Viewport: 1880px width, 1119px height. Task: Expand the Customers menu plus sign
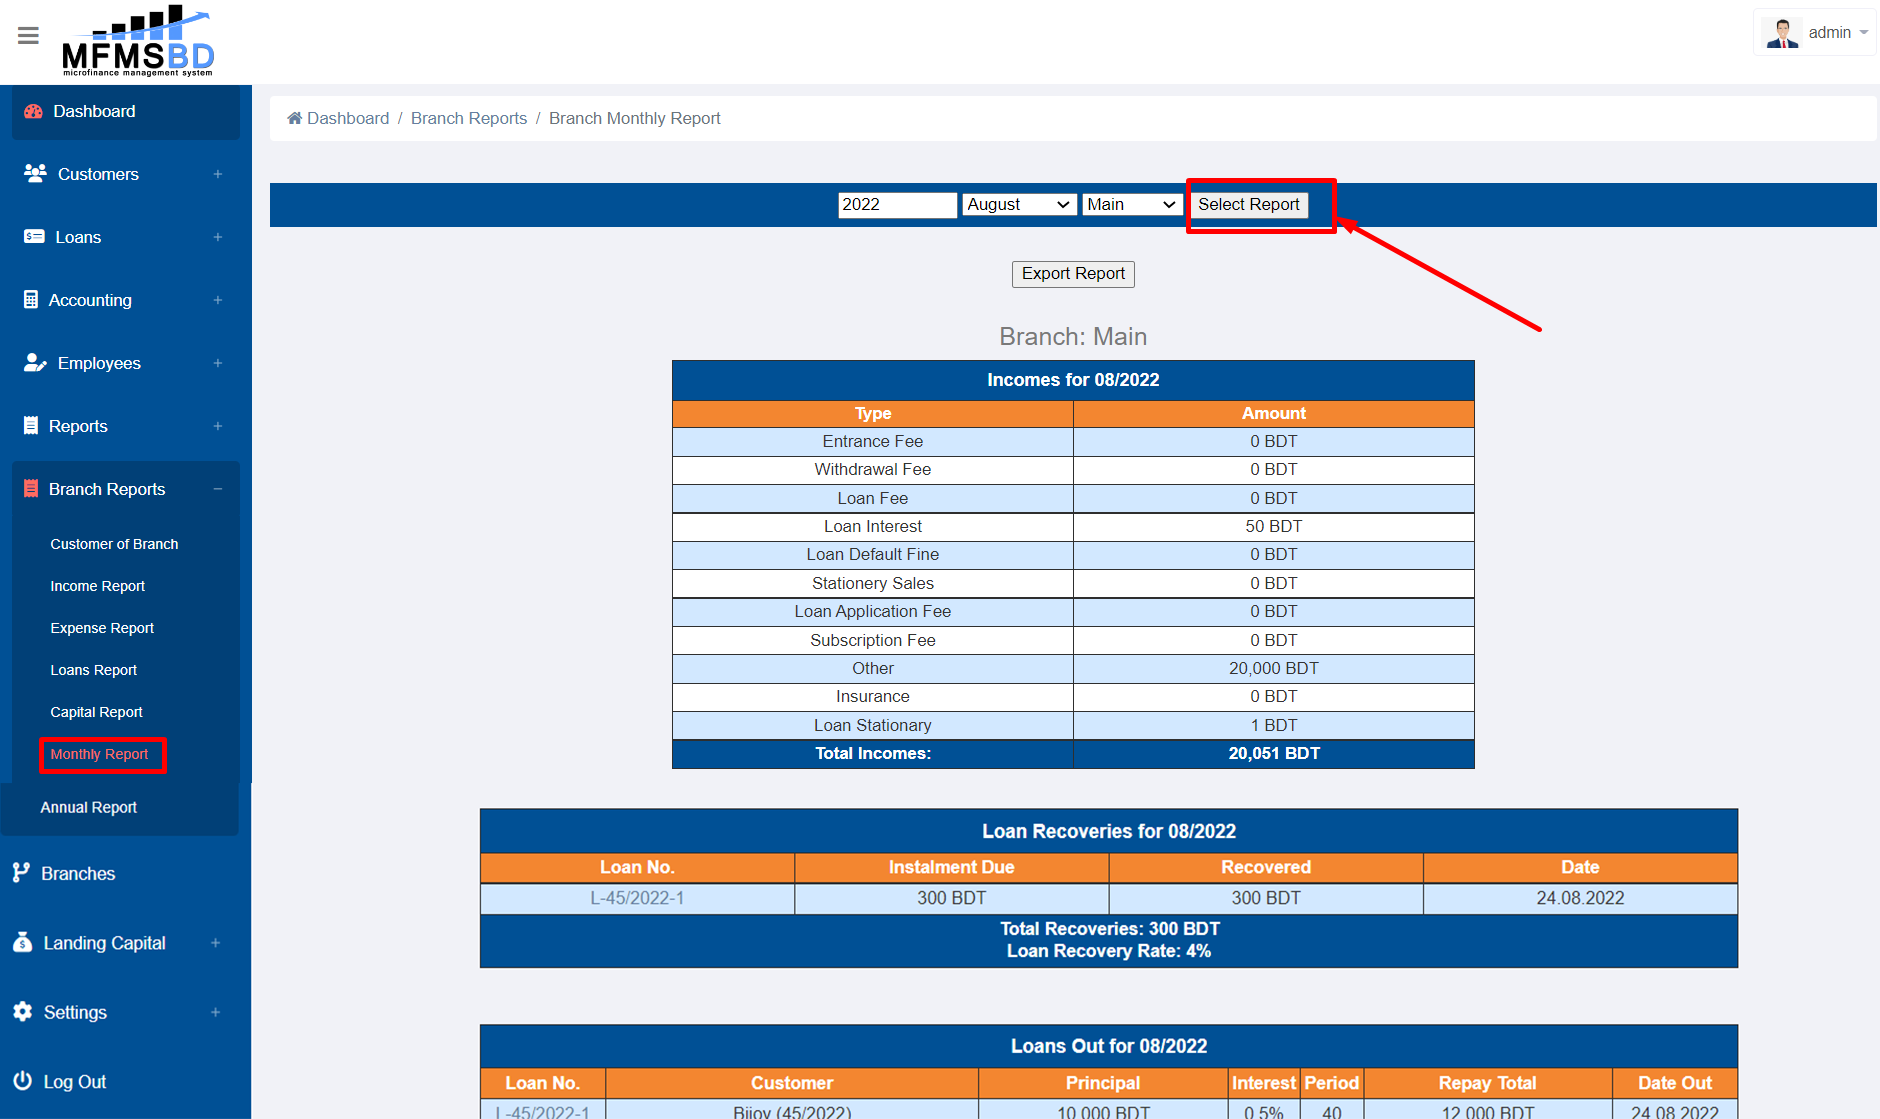(217, 174)
